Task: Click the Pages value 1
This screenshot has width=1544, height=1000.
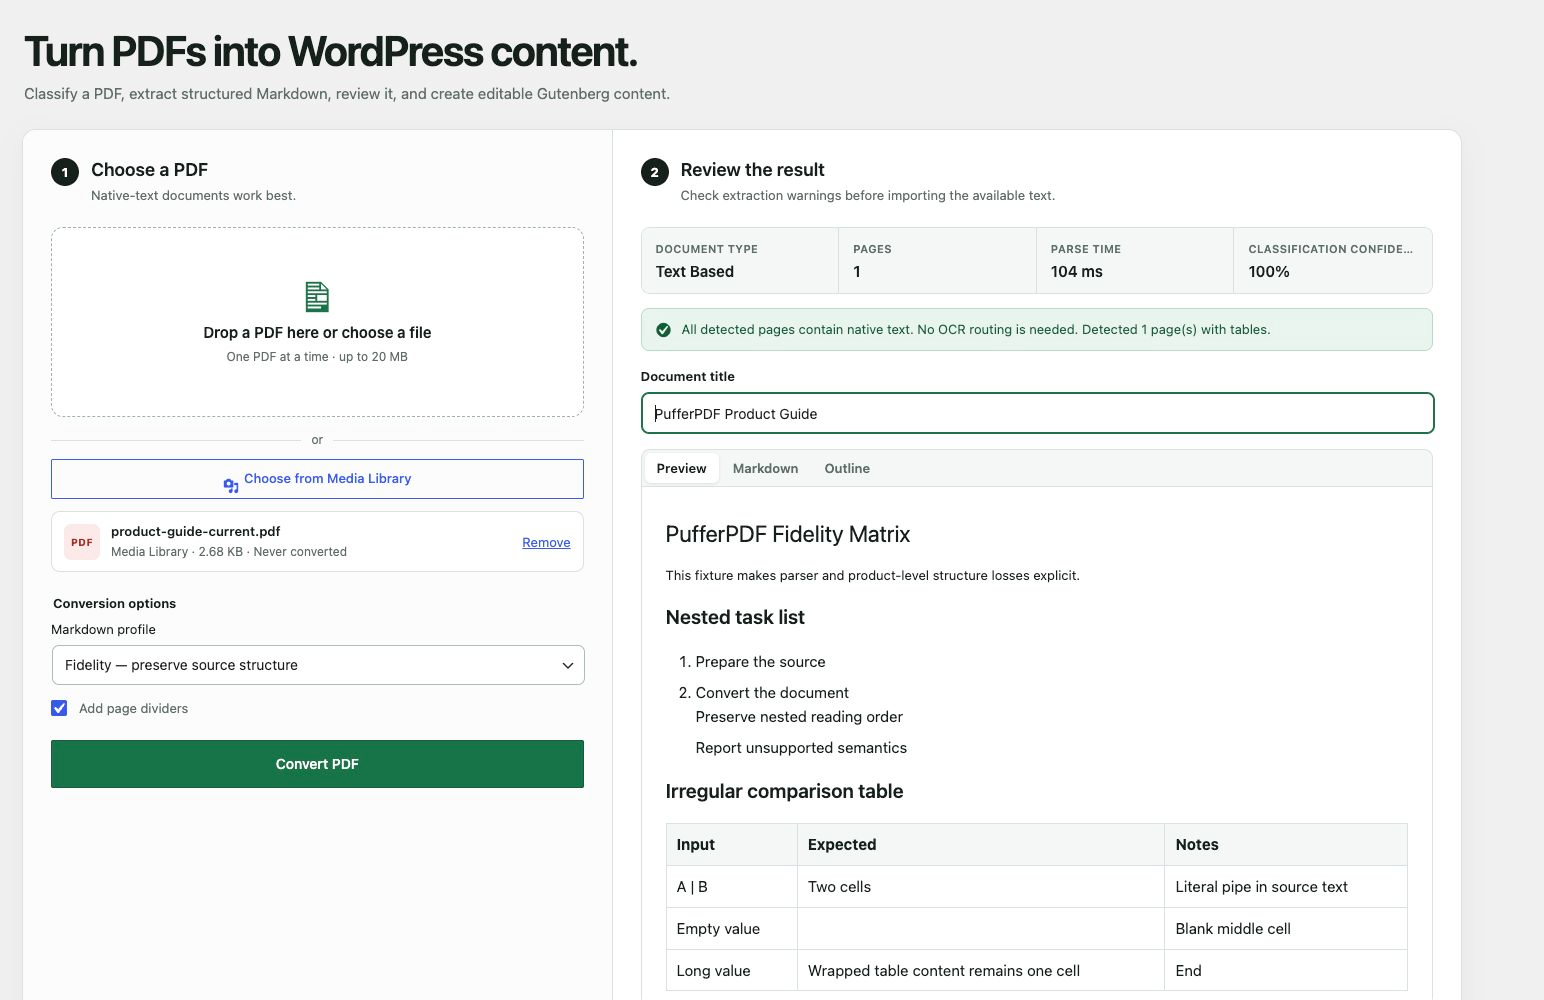Action: [857, 271]
